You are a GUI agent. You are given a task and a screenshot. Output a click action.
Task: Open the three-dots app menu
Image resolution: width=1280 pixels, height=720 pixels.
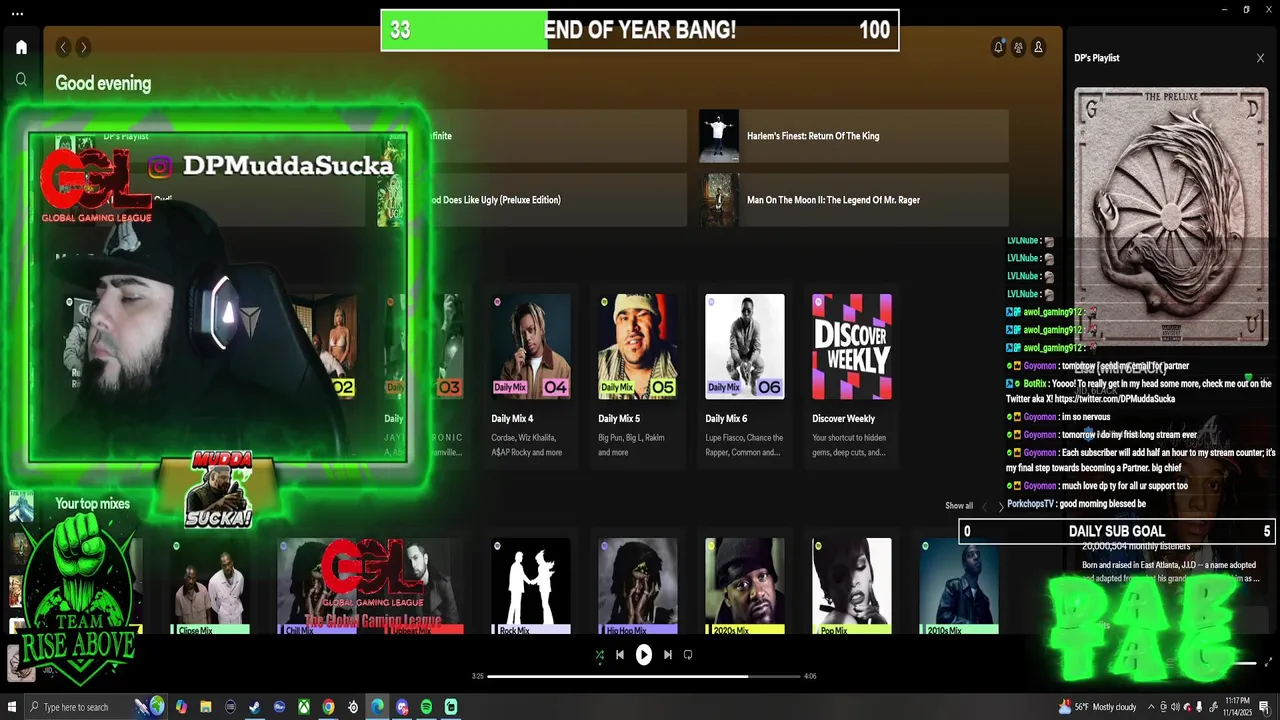point(18,14)
